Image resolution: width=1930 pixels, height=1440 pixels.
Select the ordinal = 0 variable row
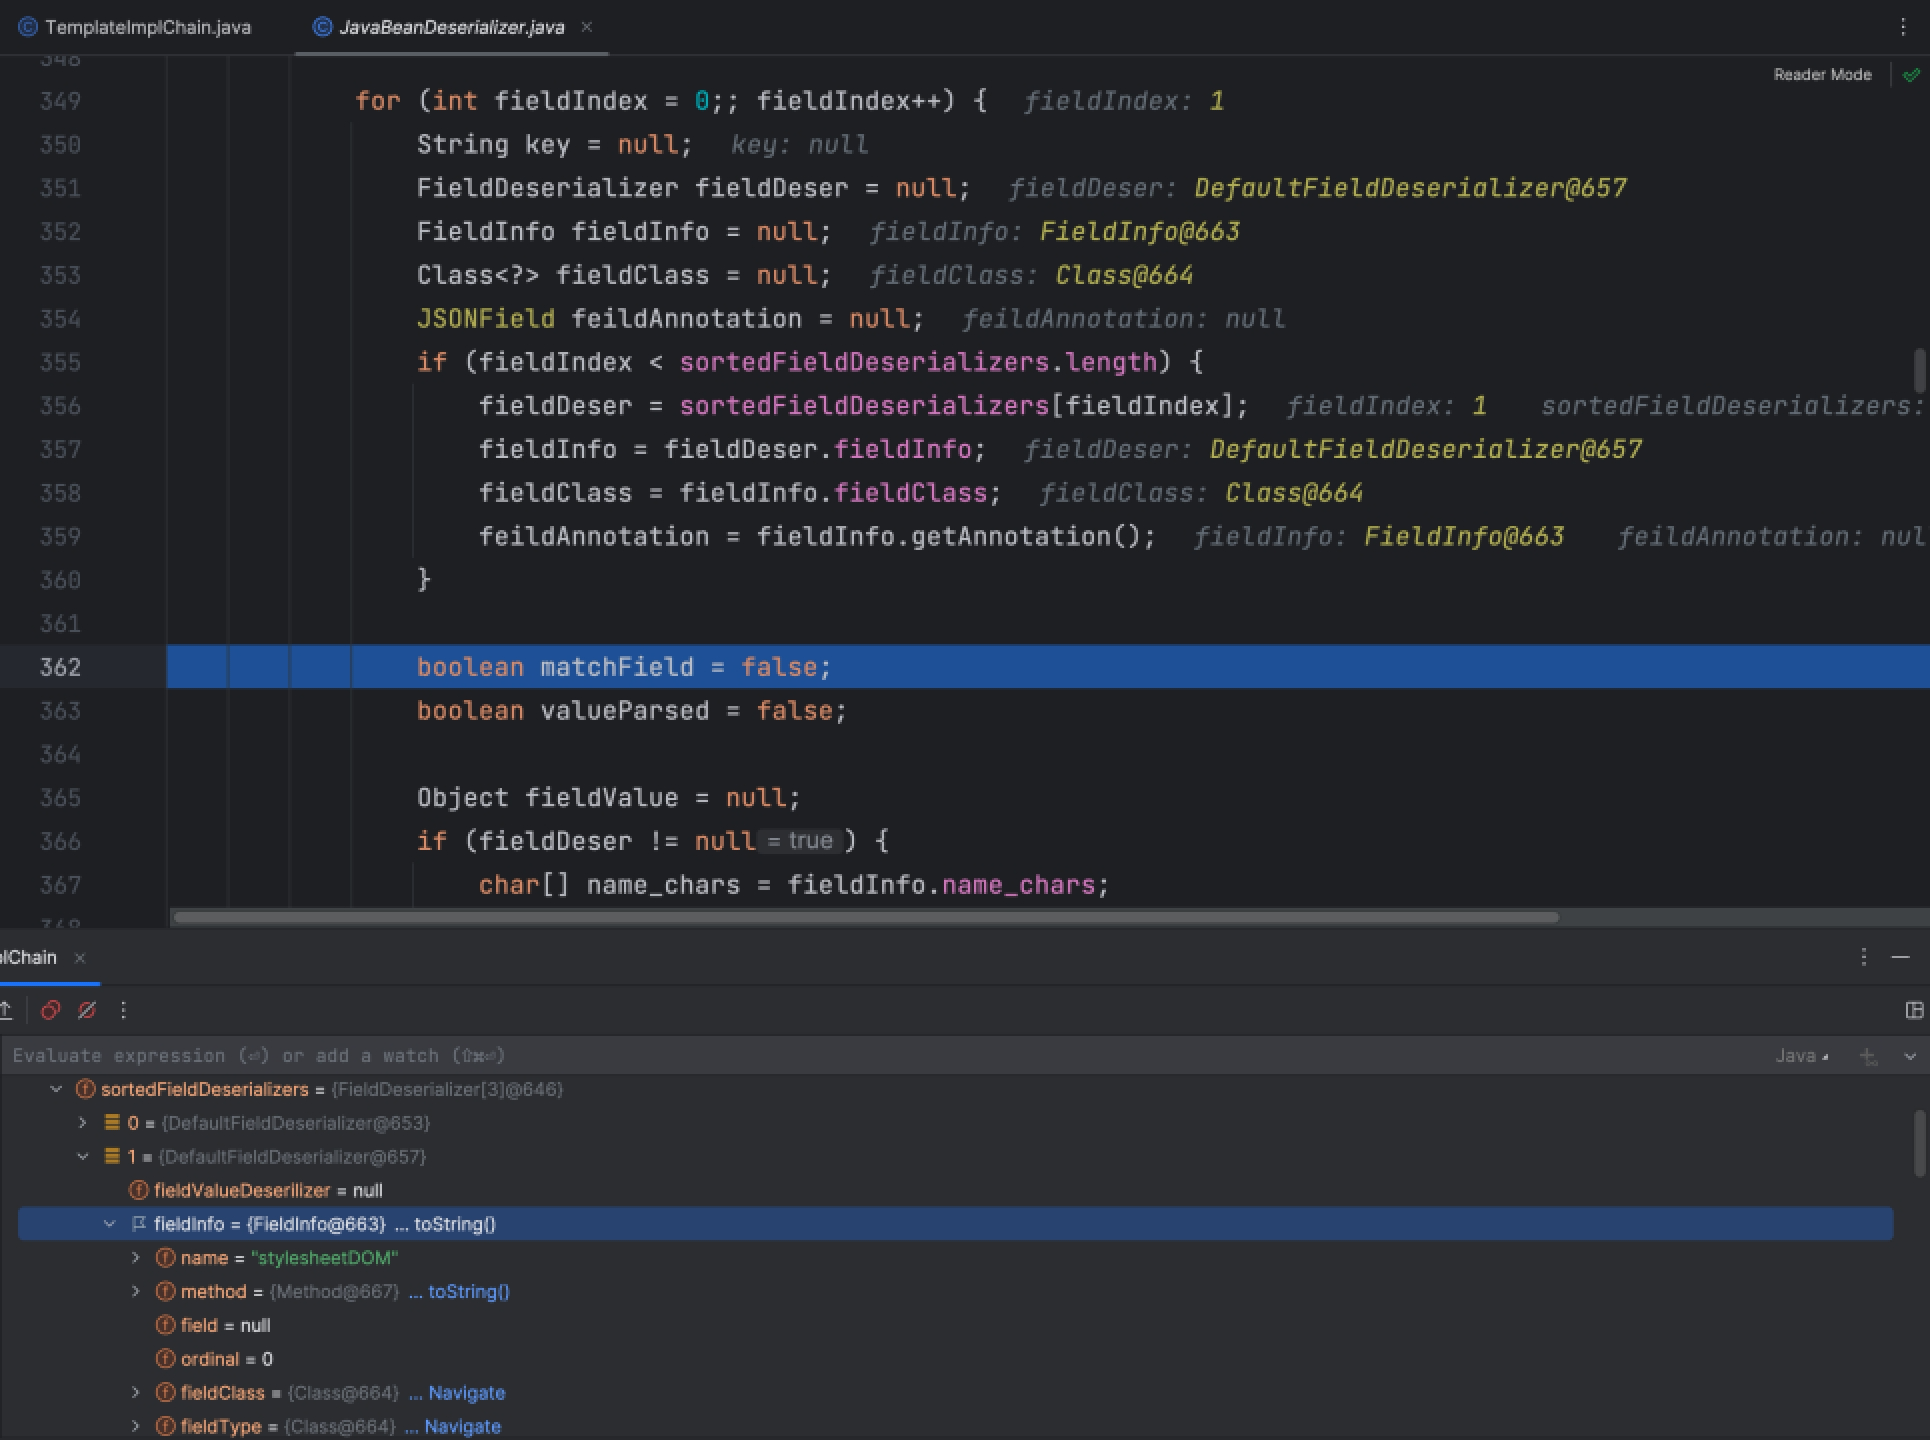point(955,1359)
